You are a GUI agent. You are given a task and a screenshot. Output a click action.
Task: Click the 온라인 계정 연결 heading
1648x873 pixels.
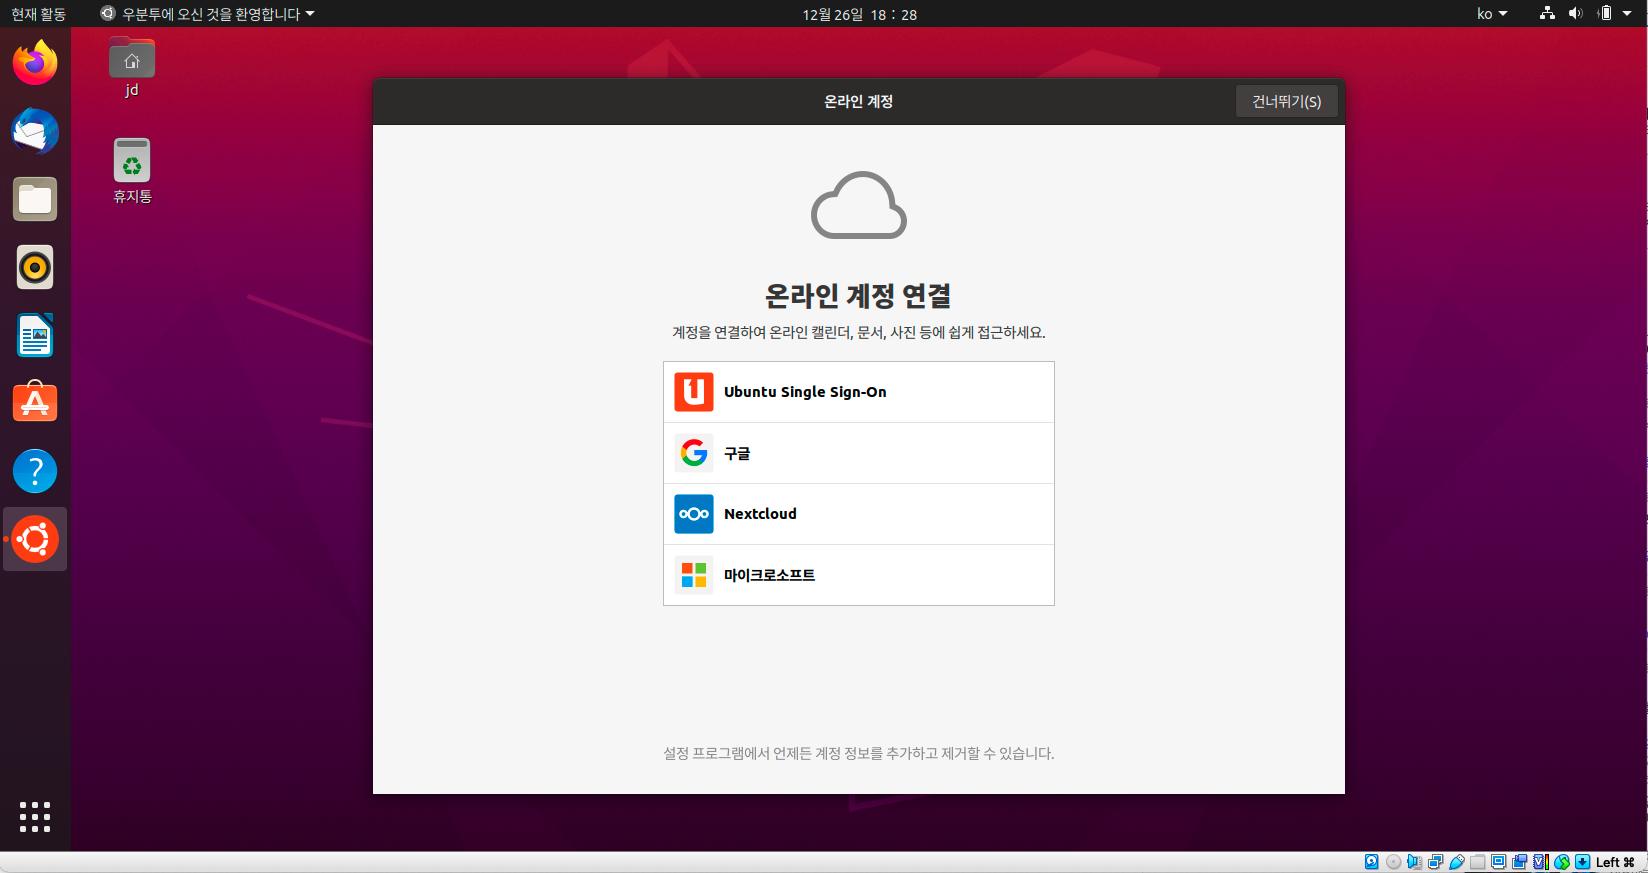click(x=858, y=296)
